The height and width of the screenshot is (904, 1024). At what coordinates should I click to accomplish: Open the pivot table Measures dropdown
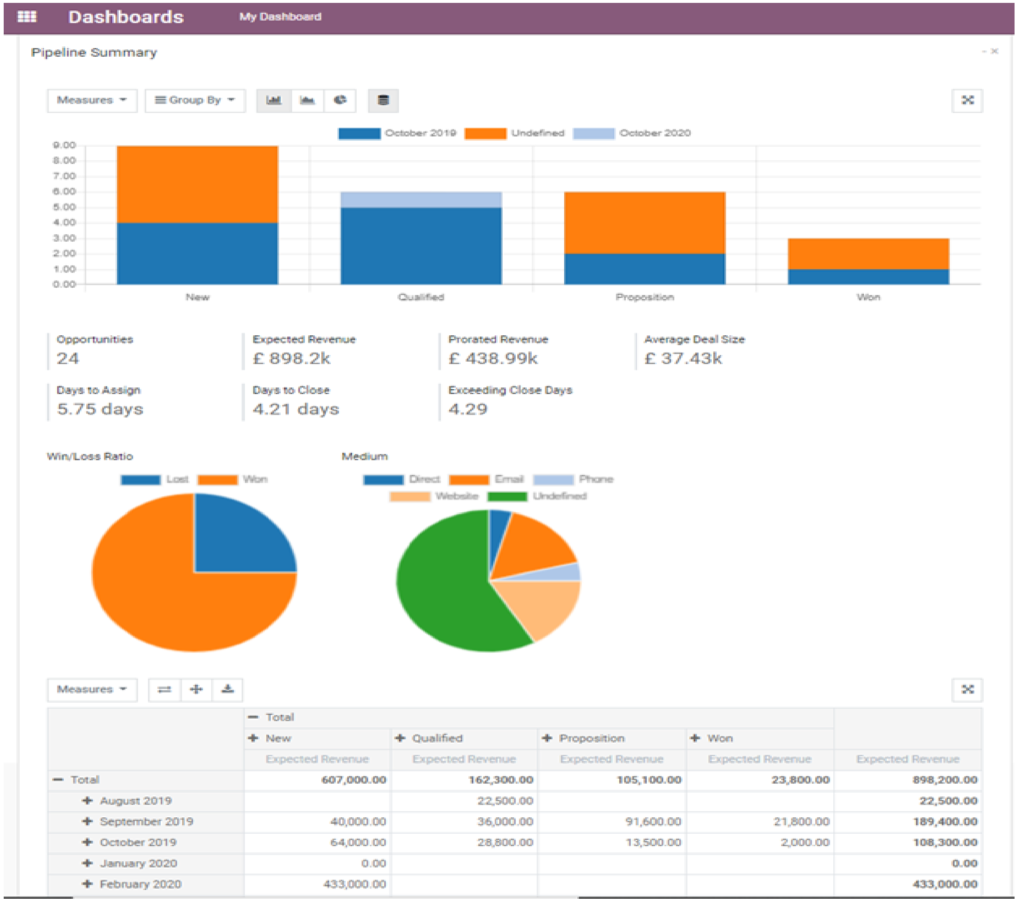91,689
